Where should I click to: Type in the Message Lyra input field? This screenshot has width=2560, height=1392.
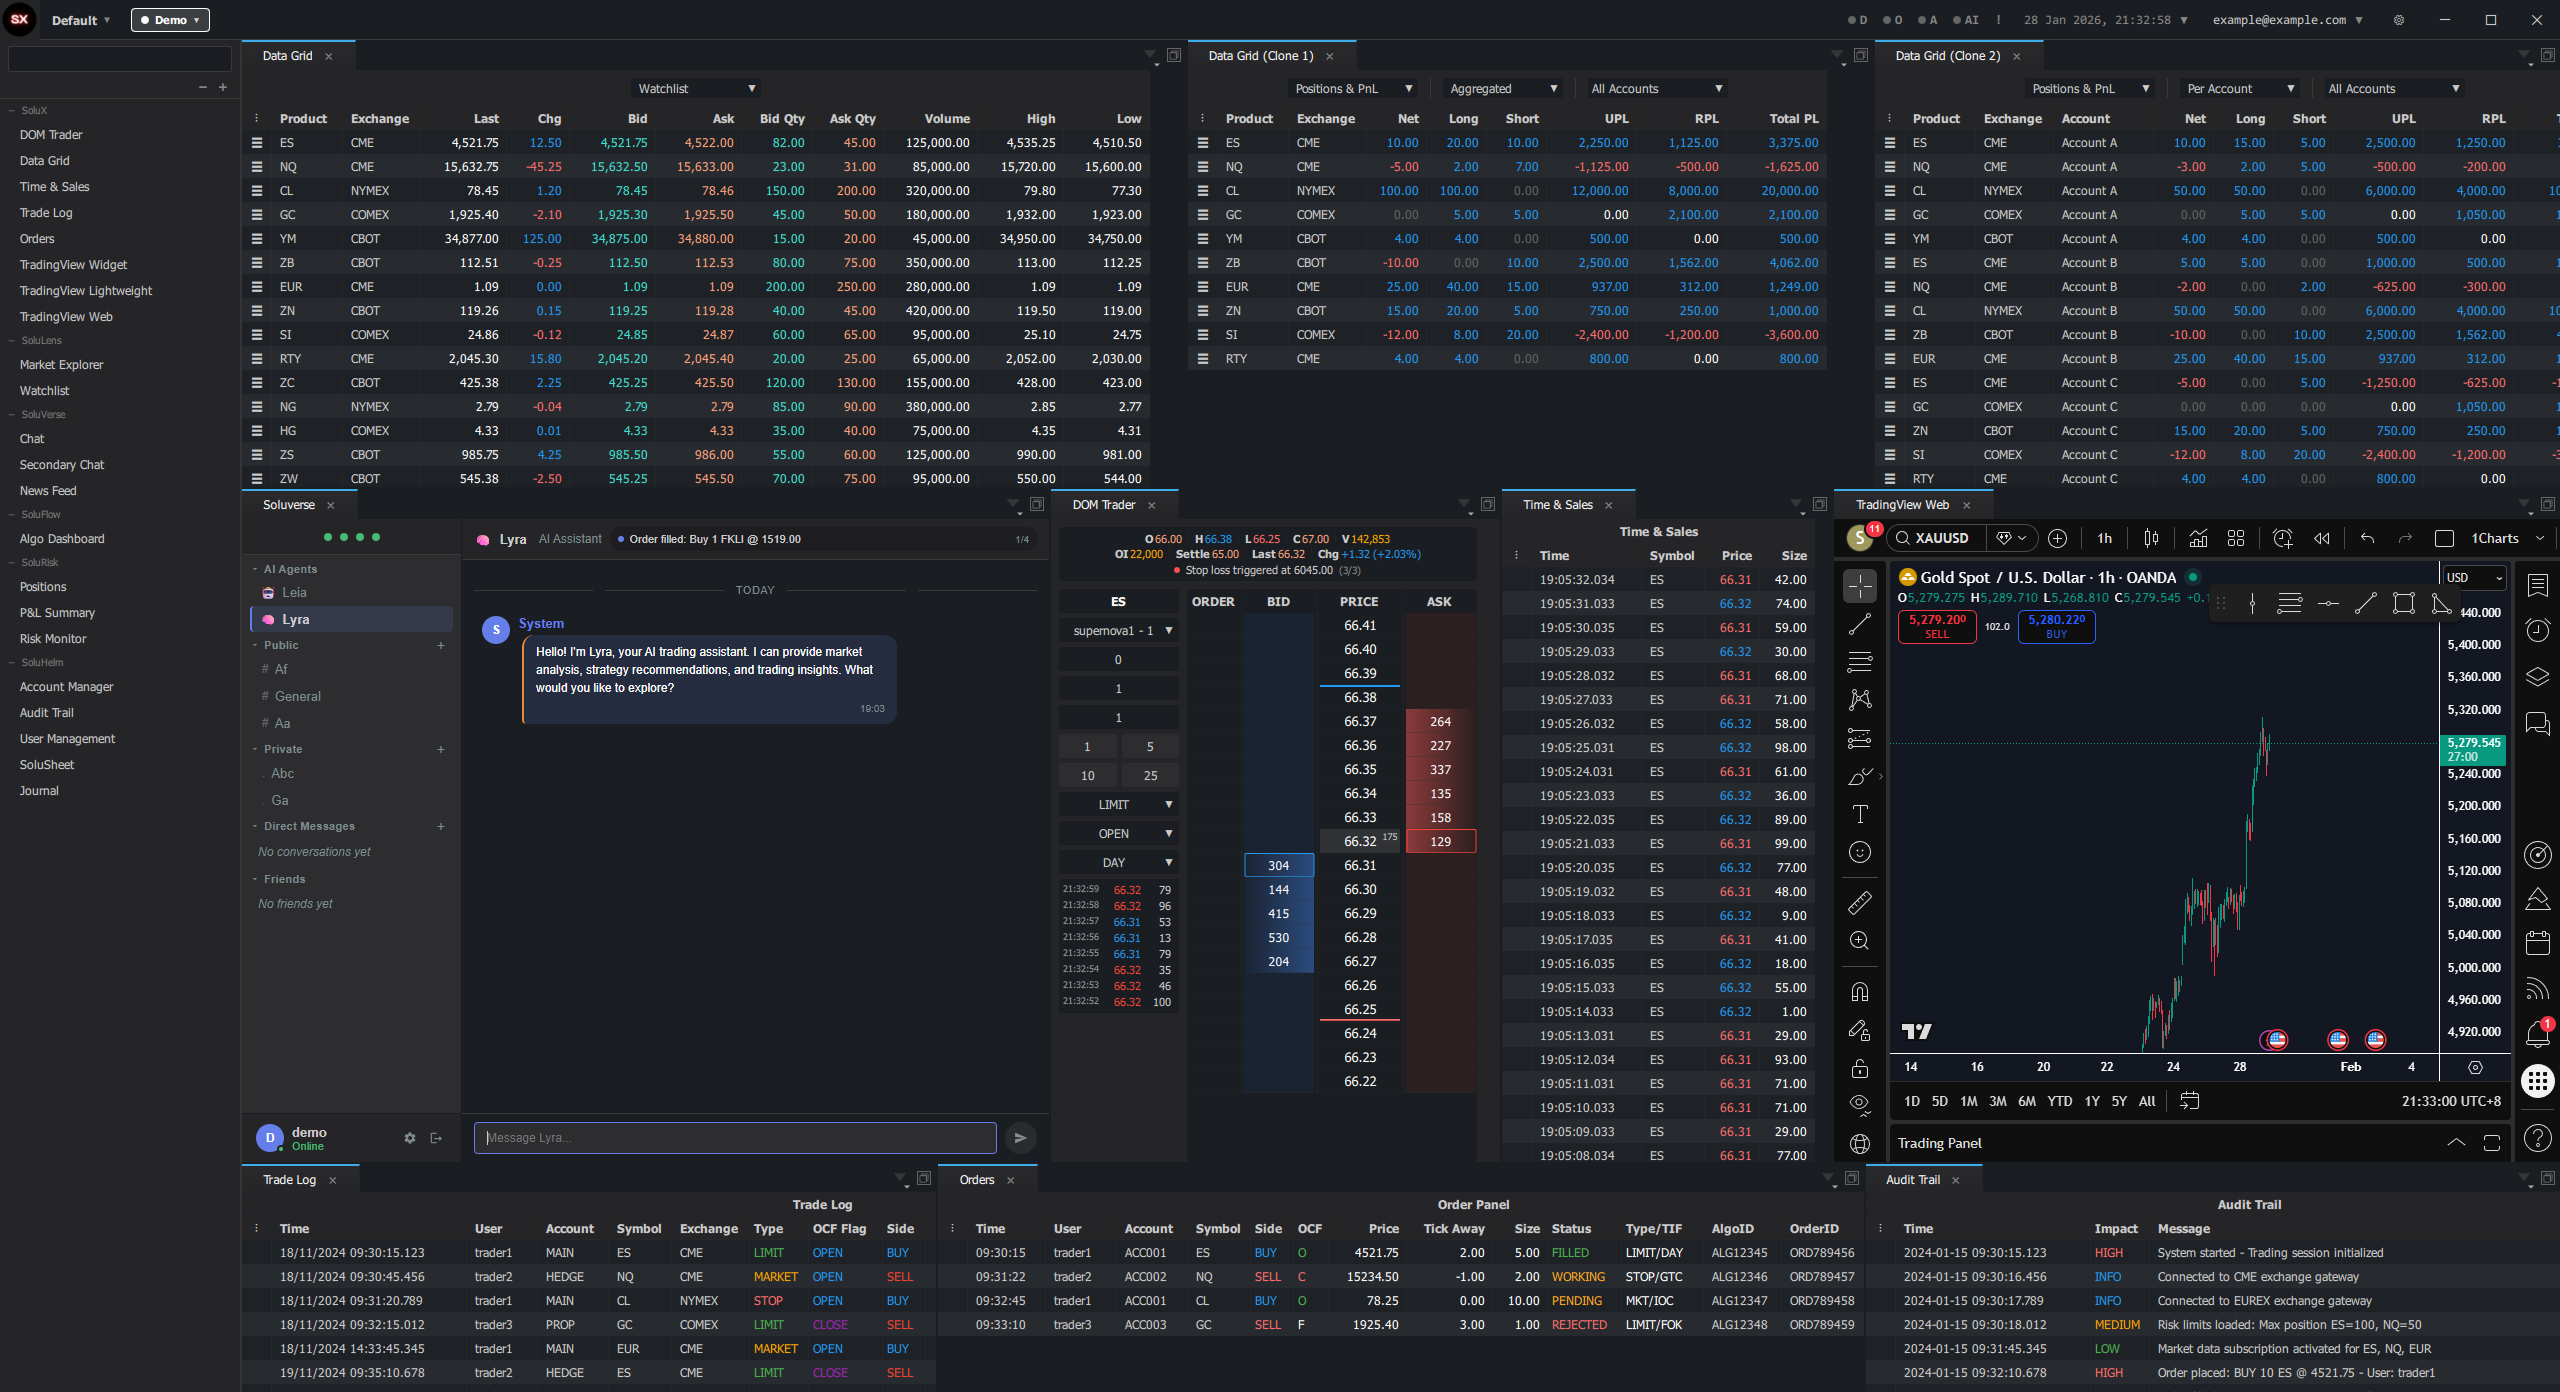[734, 1137]
